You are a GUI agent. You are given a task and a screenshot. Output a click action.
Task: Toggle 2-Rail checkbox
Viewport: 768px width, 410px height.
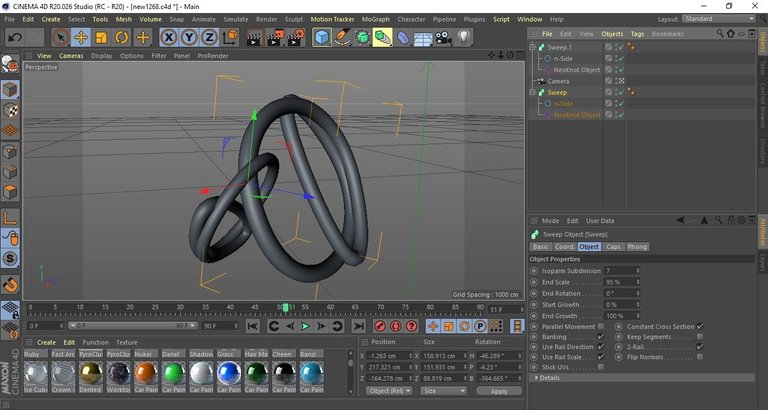[x=700, y=347]
